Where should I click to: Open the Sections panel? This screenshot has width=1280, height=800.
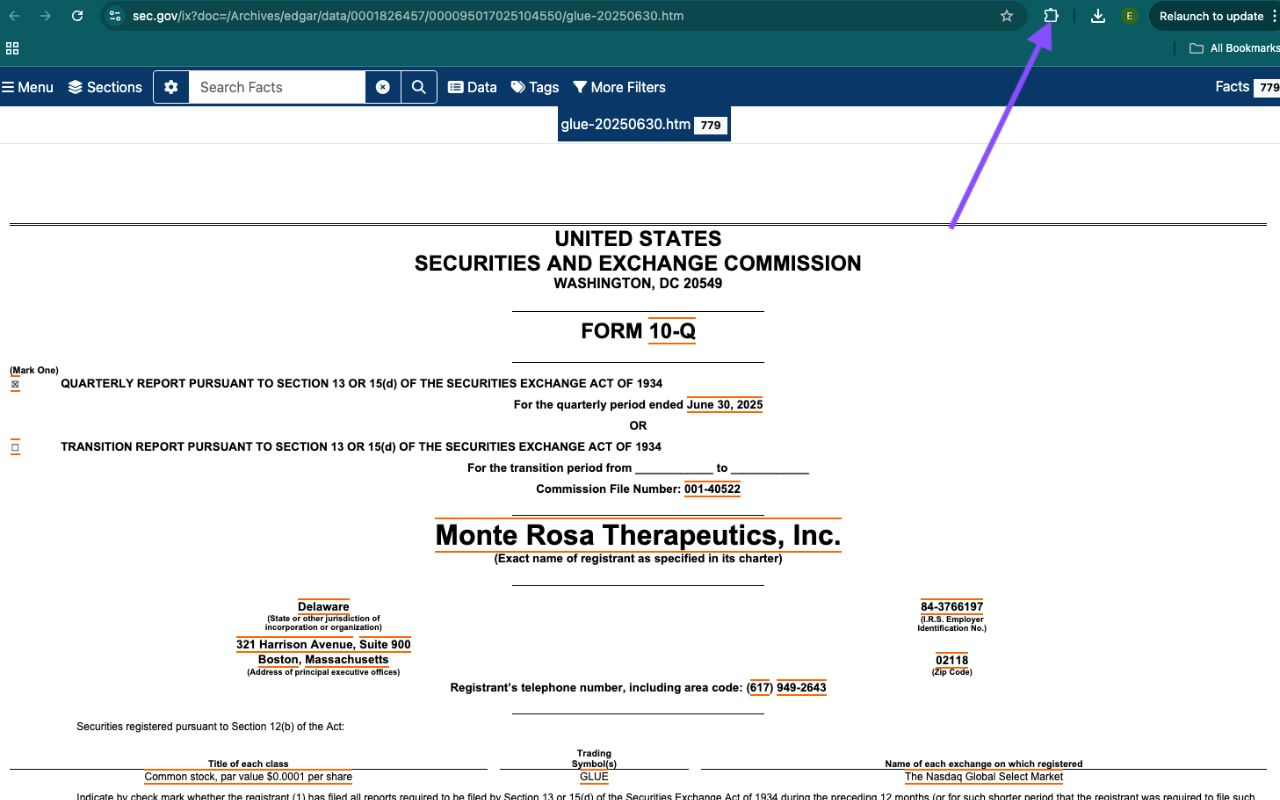[x=105, y=87]
